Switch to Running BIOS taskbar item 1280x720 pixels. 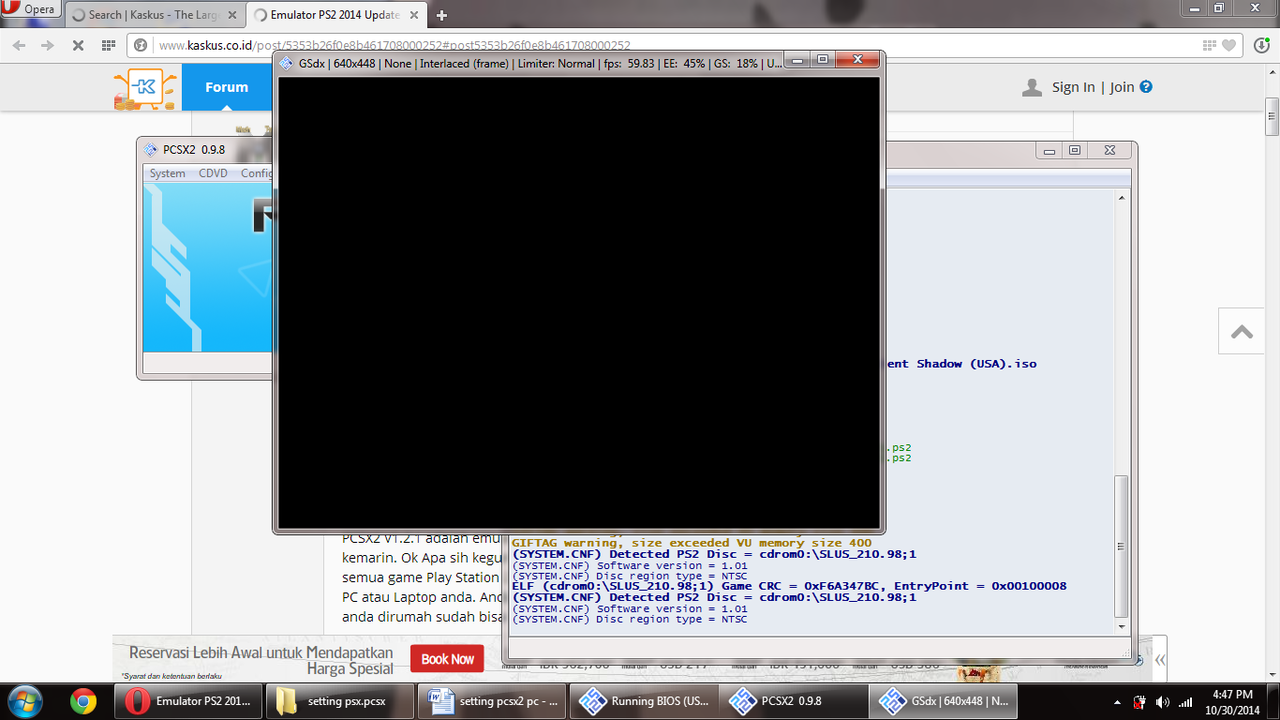coord(645,701)
